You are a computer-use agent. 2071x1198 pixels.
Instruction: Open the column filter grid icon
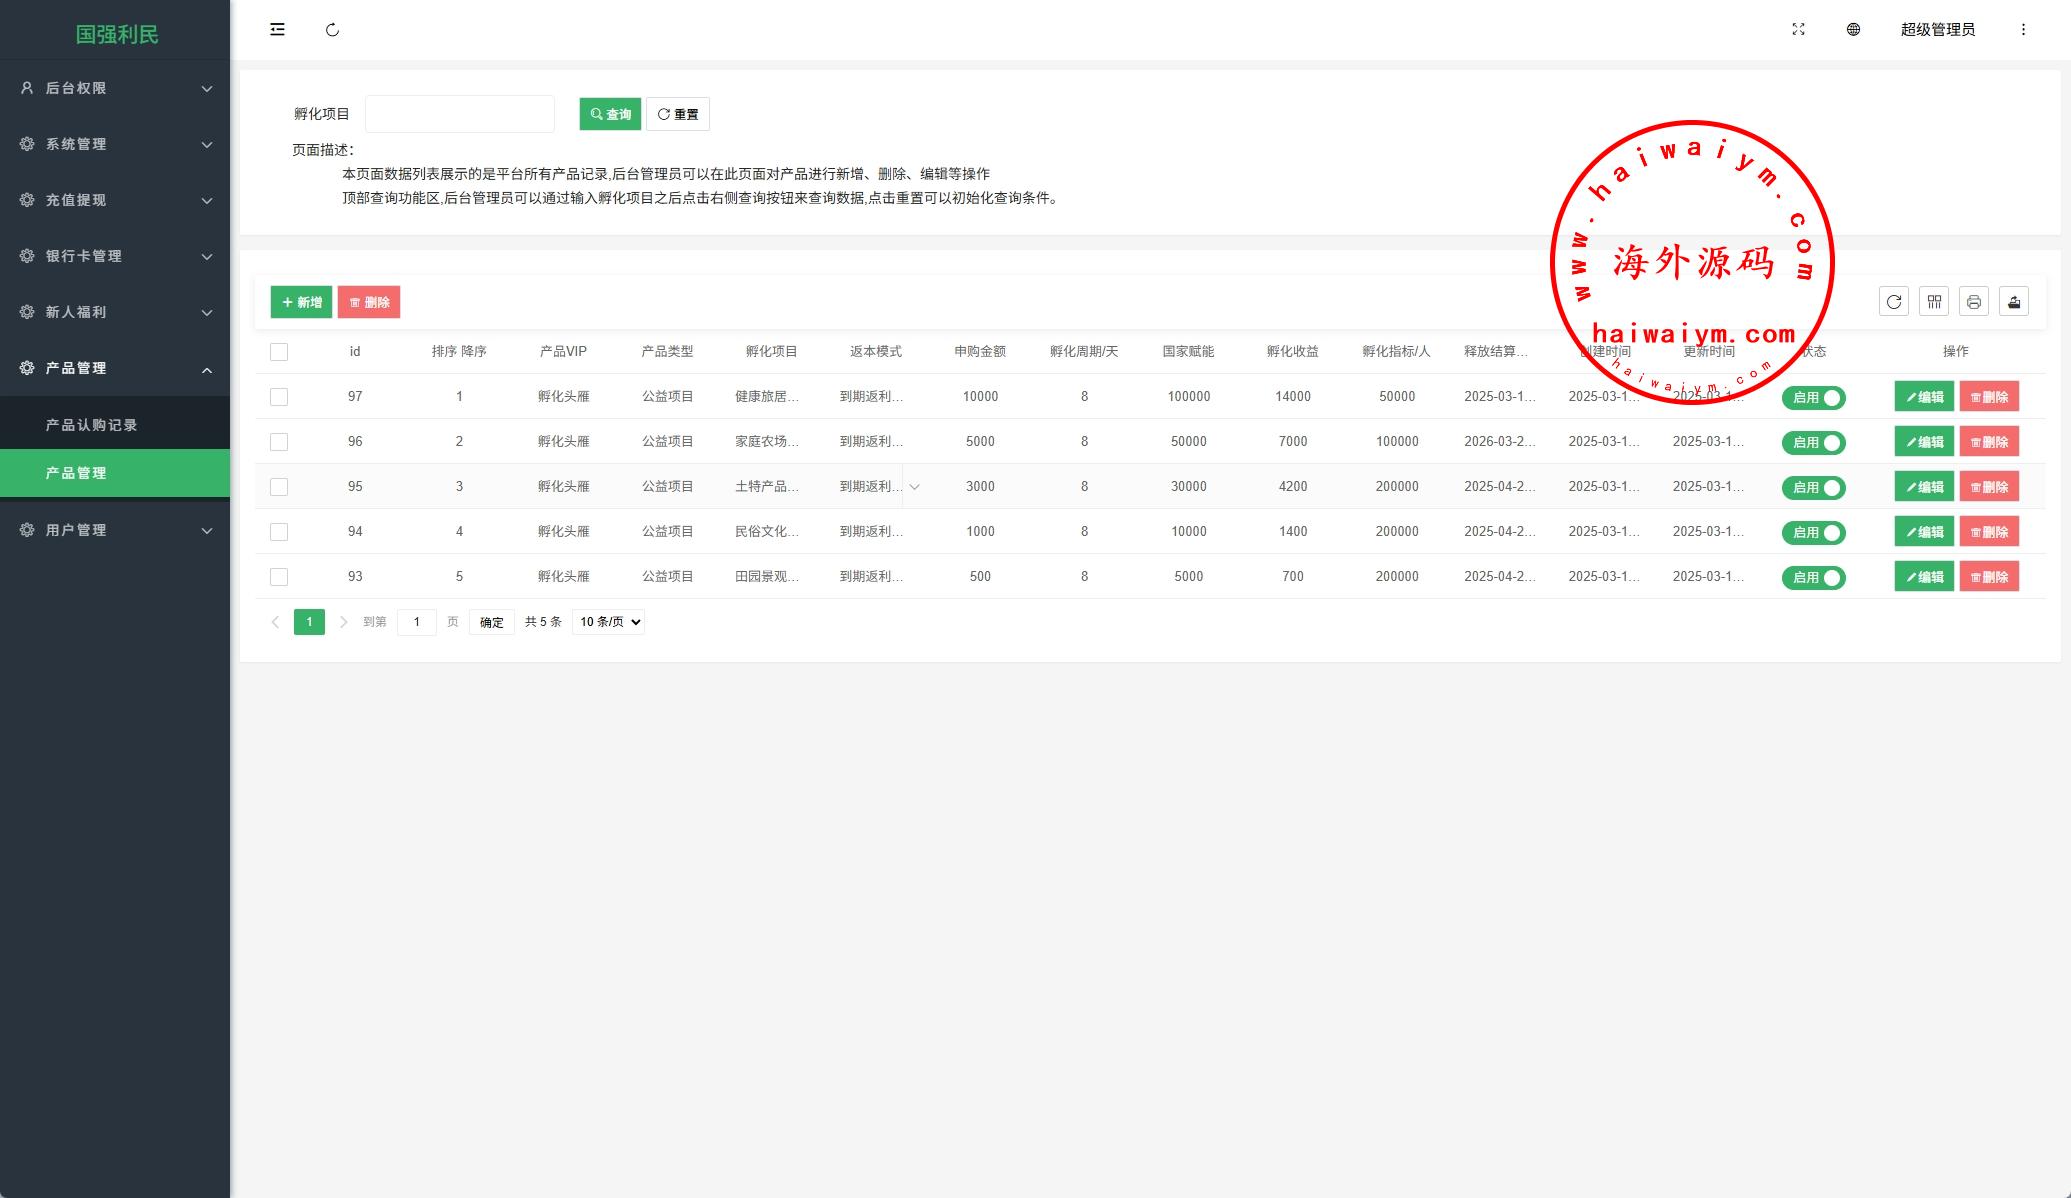(x=1934, y=302)
